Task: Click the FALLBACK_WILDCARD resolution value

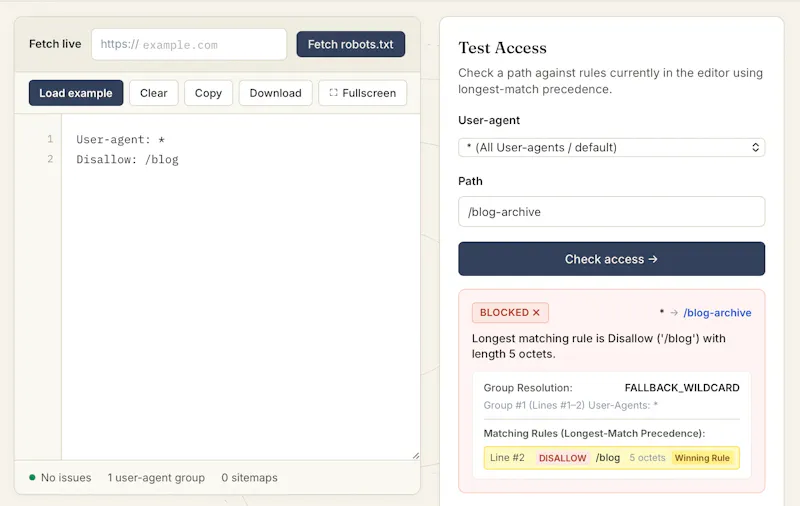Action: [x=682, y=388]
